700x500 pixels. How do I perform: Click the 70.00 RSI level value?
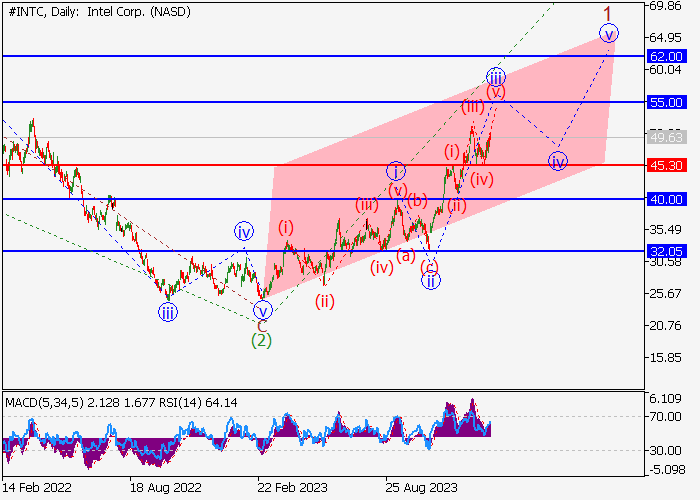pyautogui.click(x=665, y=417)
